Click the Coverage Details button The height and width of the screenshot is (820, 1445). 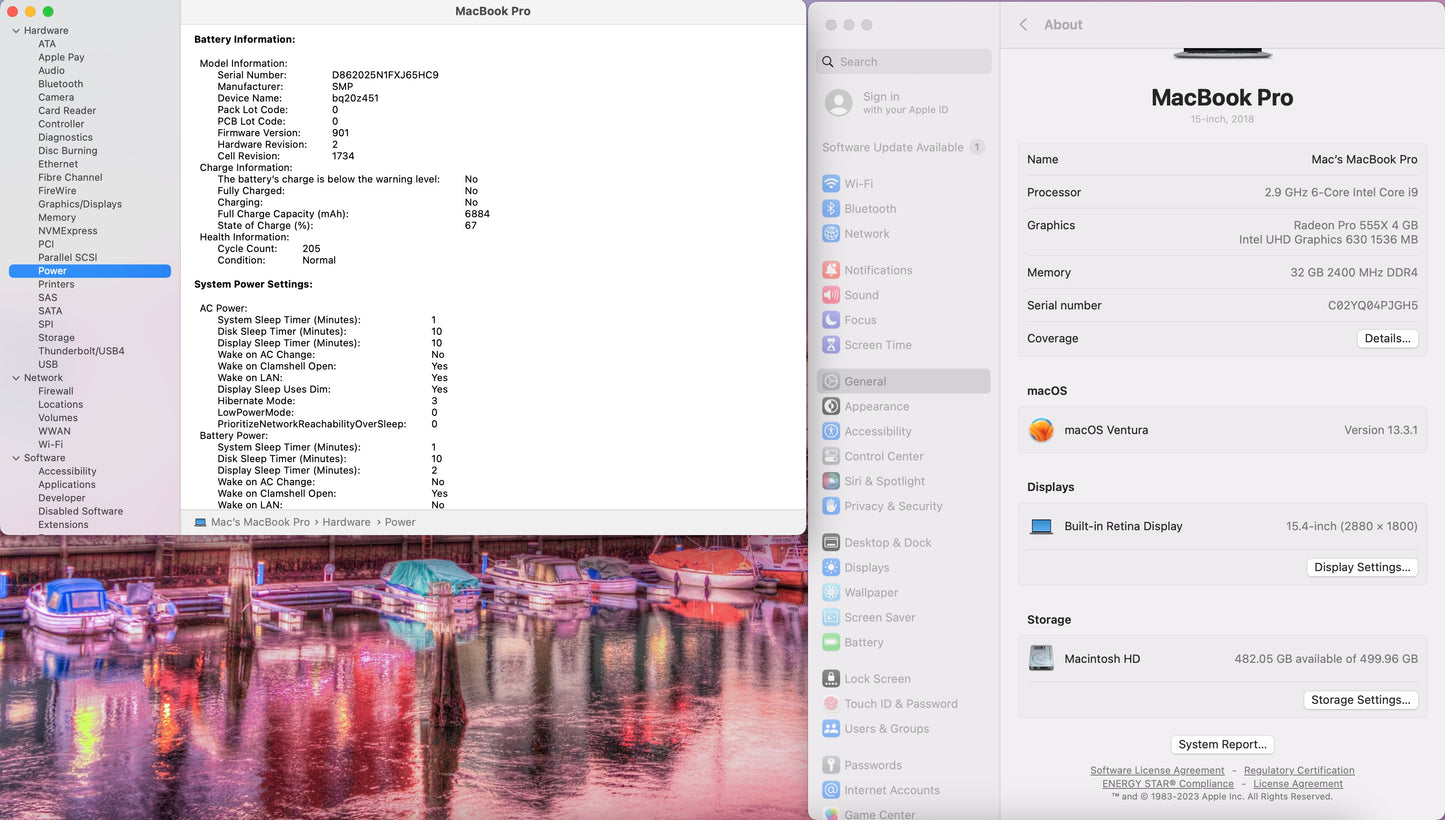(1387, 339)
